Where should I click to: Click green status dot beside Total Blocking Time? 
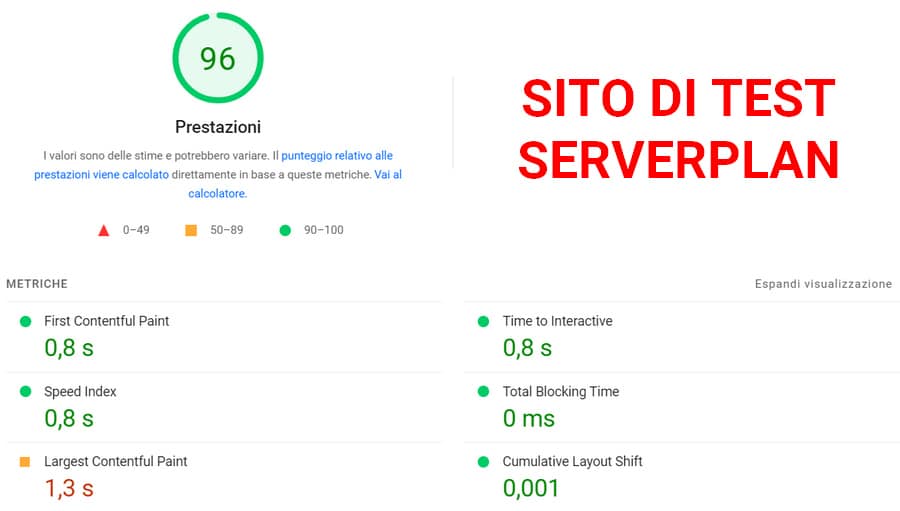pyautogui.click(x=483, y=392)
